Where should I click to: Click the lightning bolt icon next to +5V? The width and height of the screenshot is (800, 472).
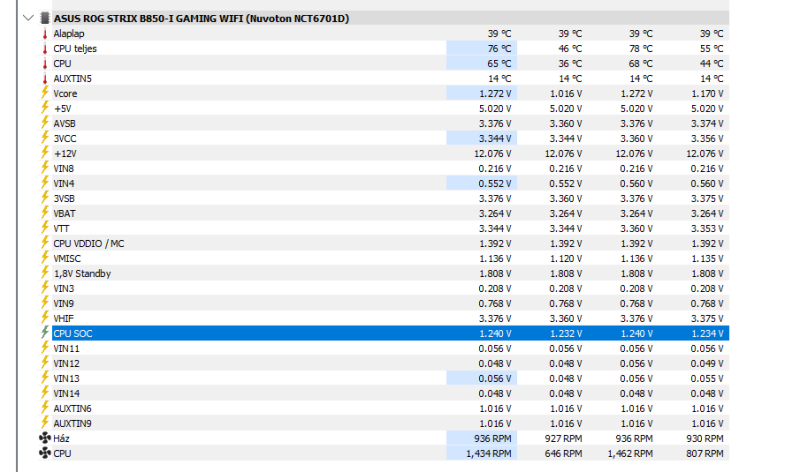tap(45, 108)
